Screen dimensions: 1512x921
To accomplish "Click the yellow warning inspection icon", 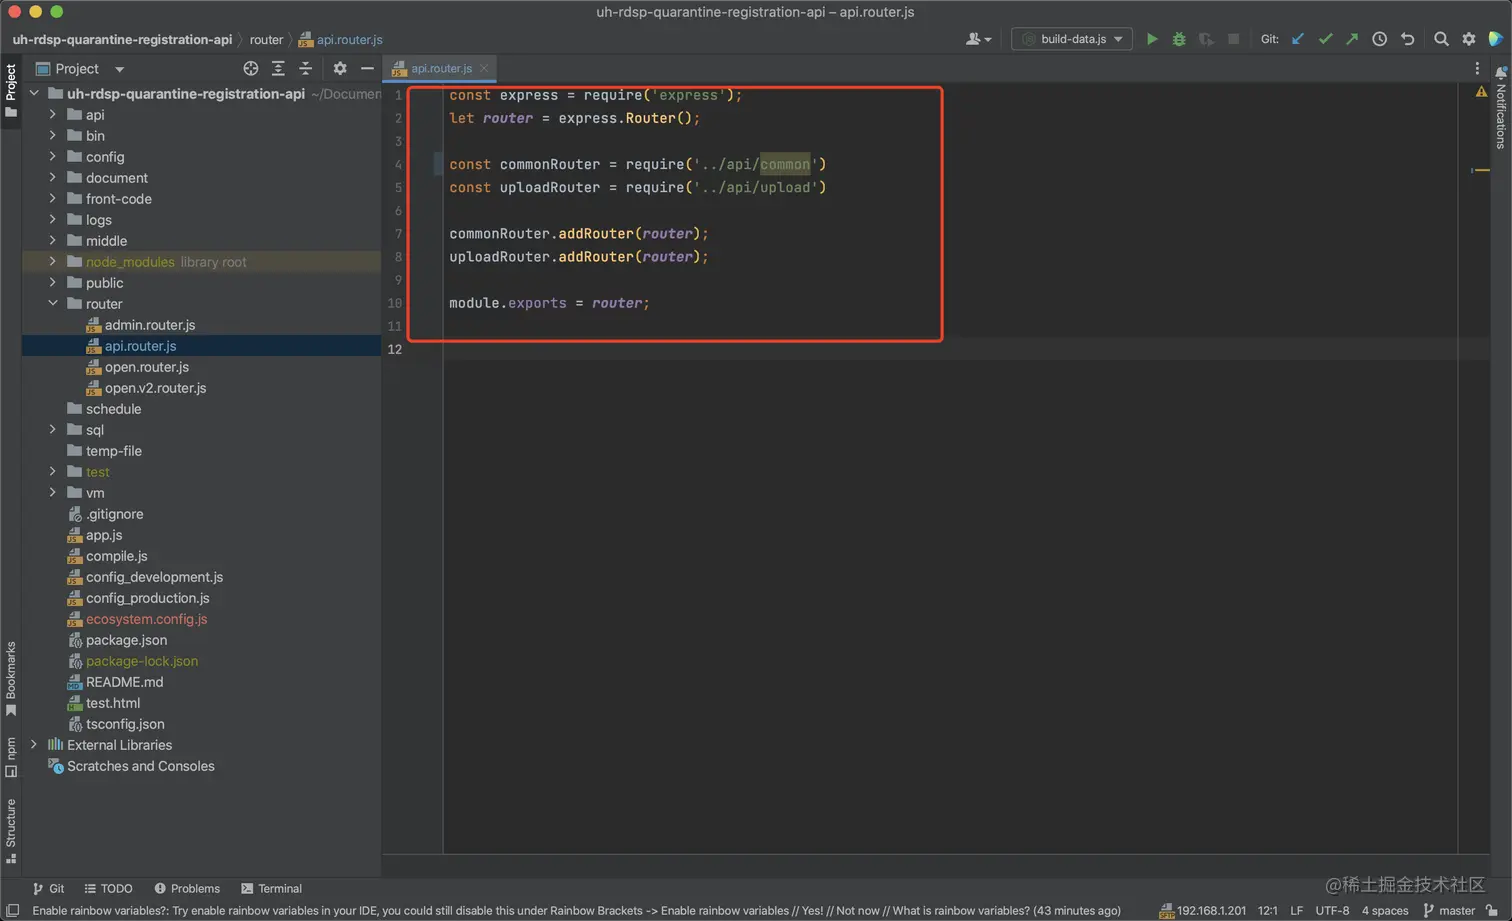I will pyautogui.click(x=1481, y=92).
